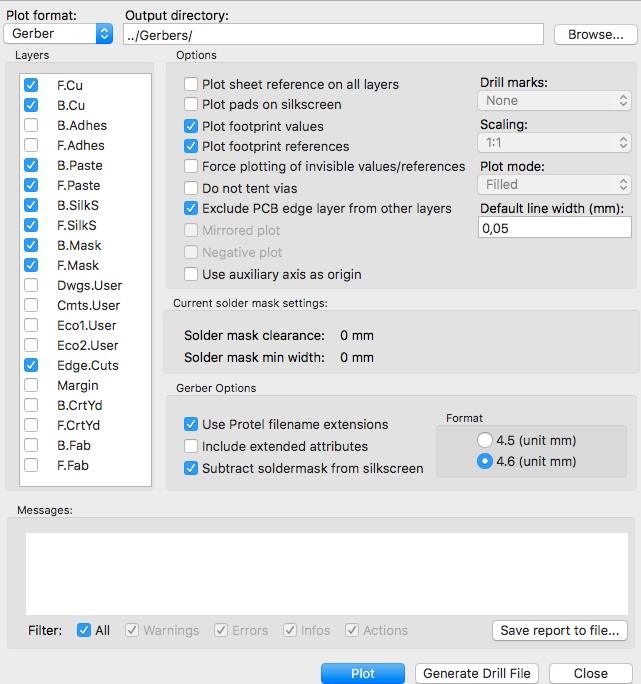Check Use auxiliary axis as origin

coord(191,274)
